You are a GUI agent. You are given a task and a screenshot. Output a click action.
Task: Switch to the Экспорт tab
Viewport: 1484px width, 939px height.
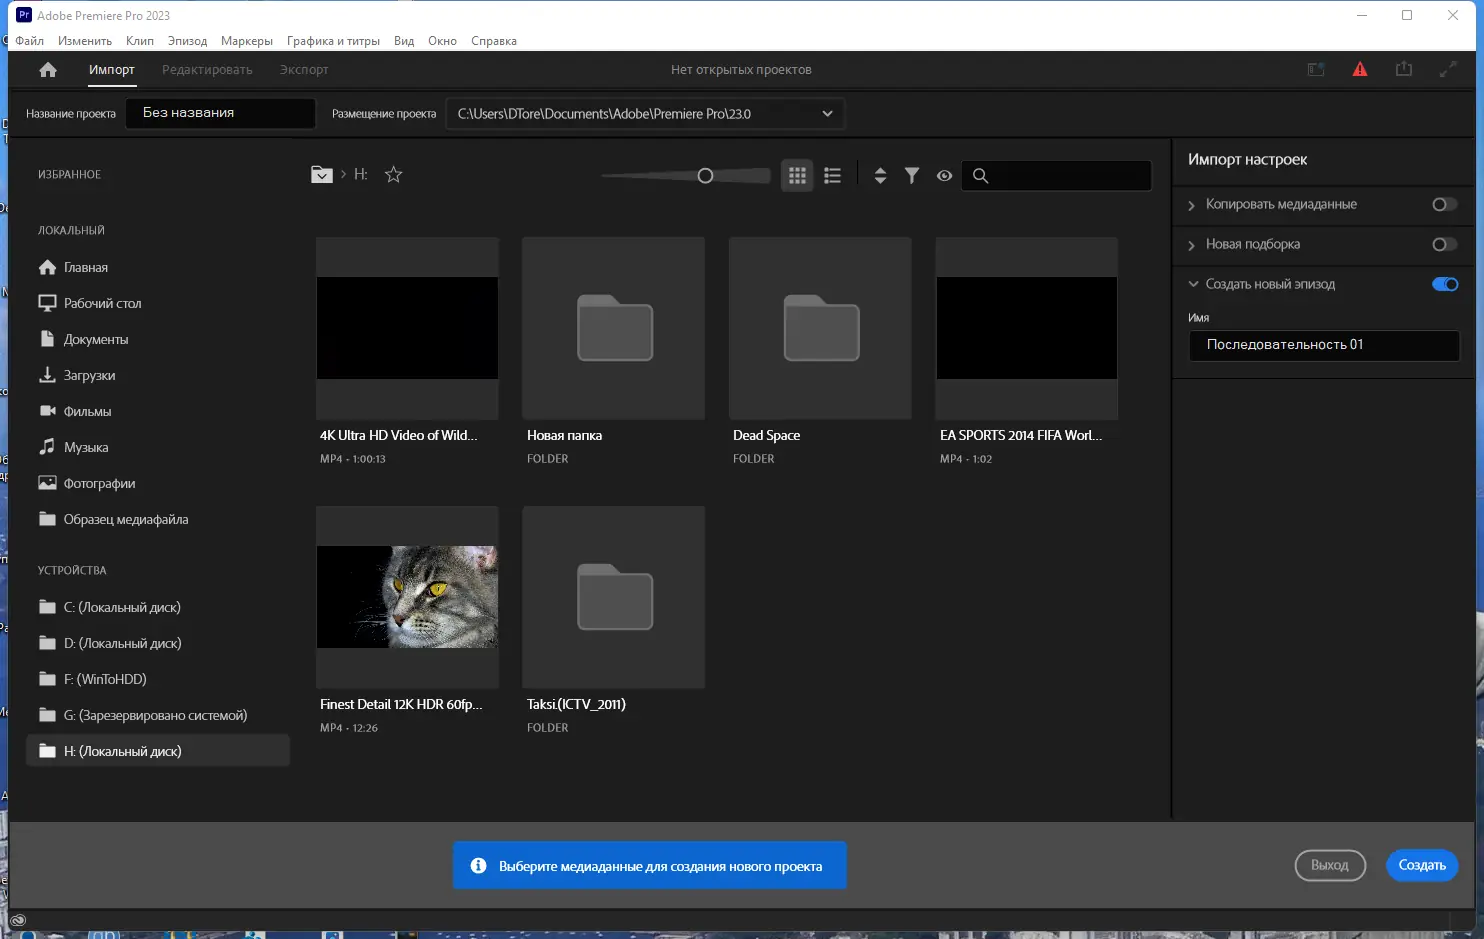tap(304, 70)
